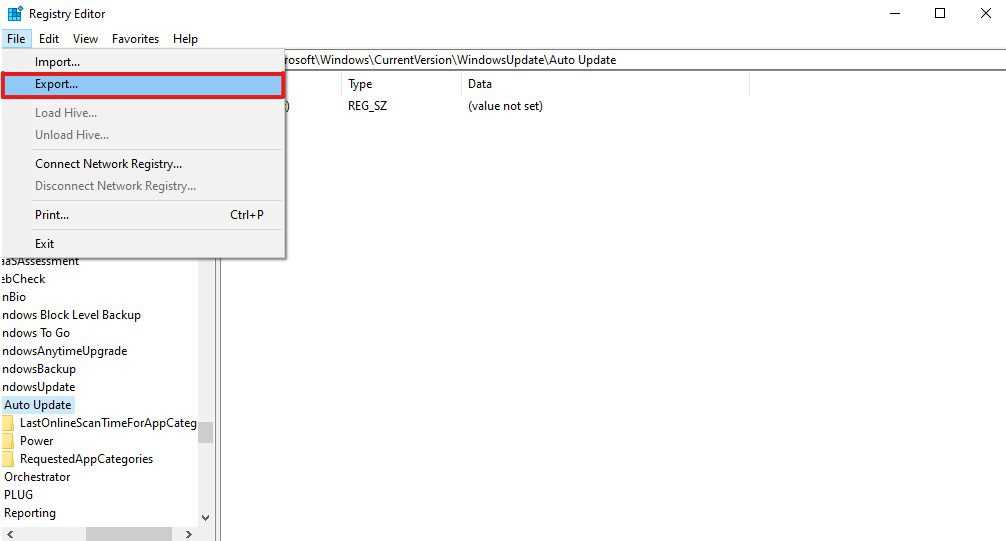This screenshot has height=541, width=1006.
Task: Click the Data column header
Action: [x=604, y=84]
